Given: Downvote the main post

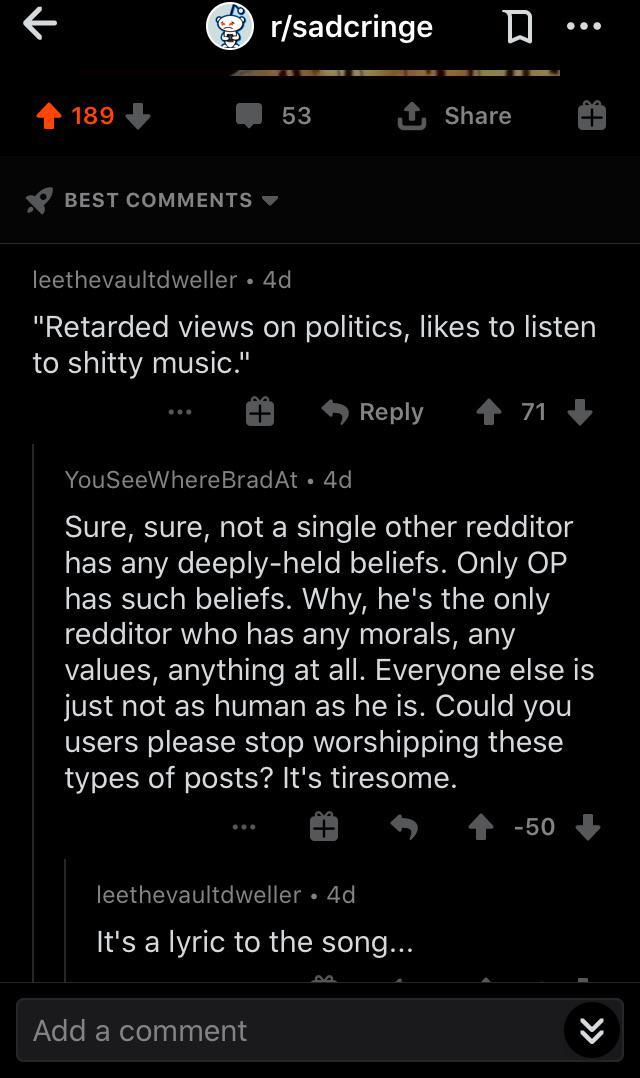Looking at the screenshot, I should pyautogui.click(x=138, y=116).
